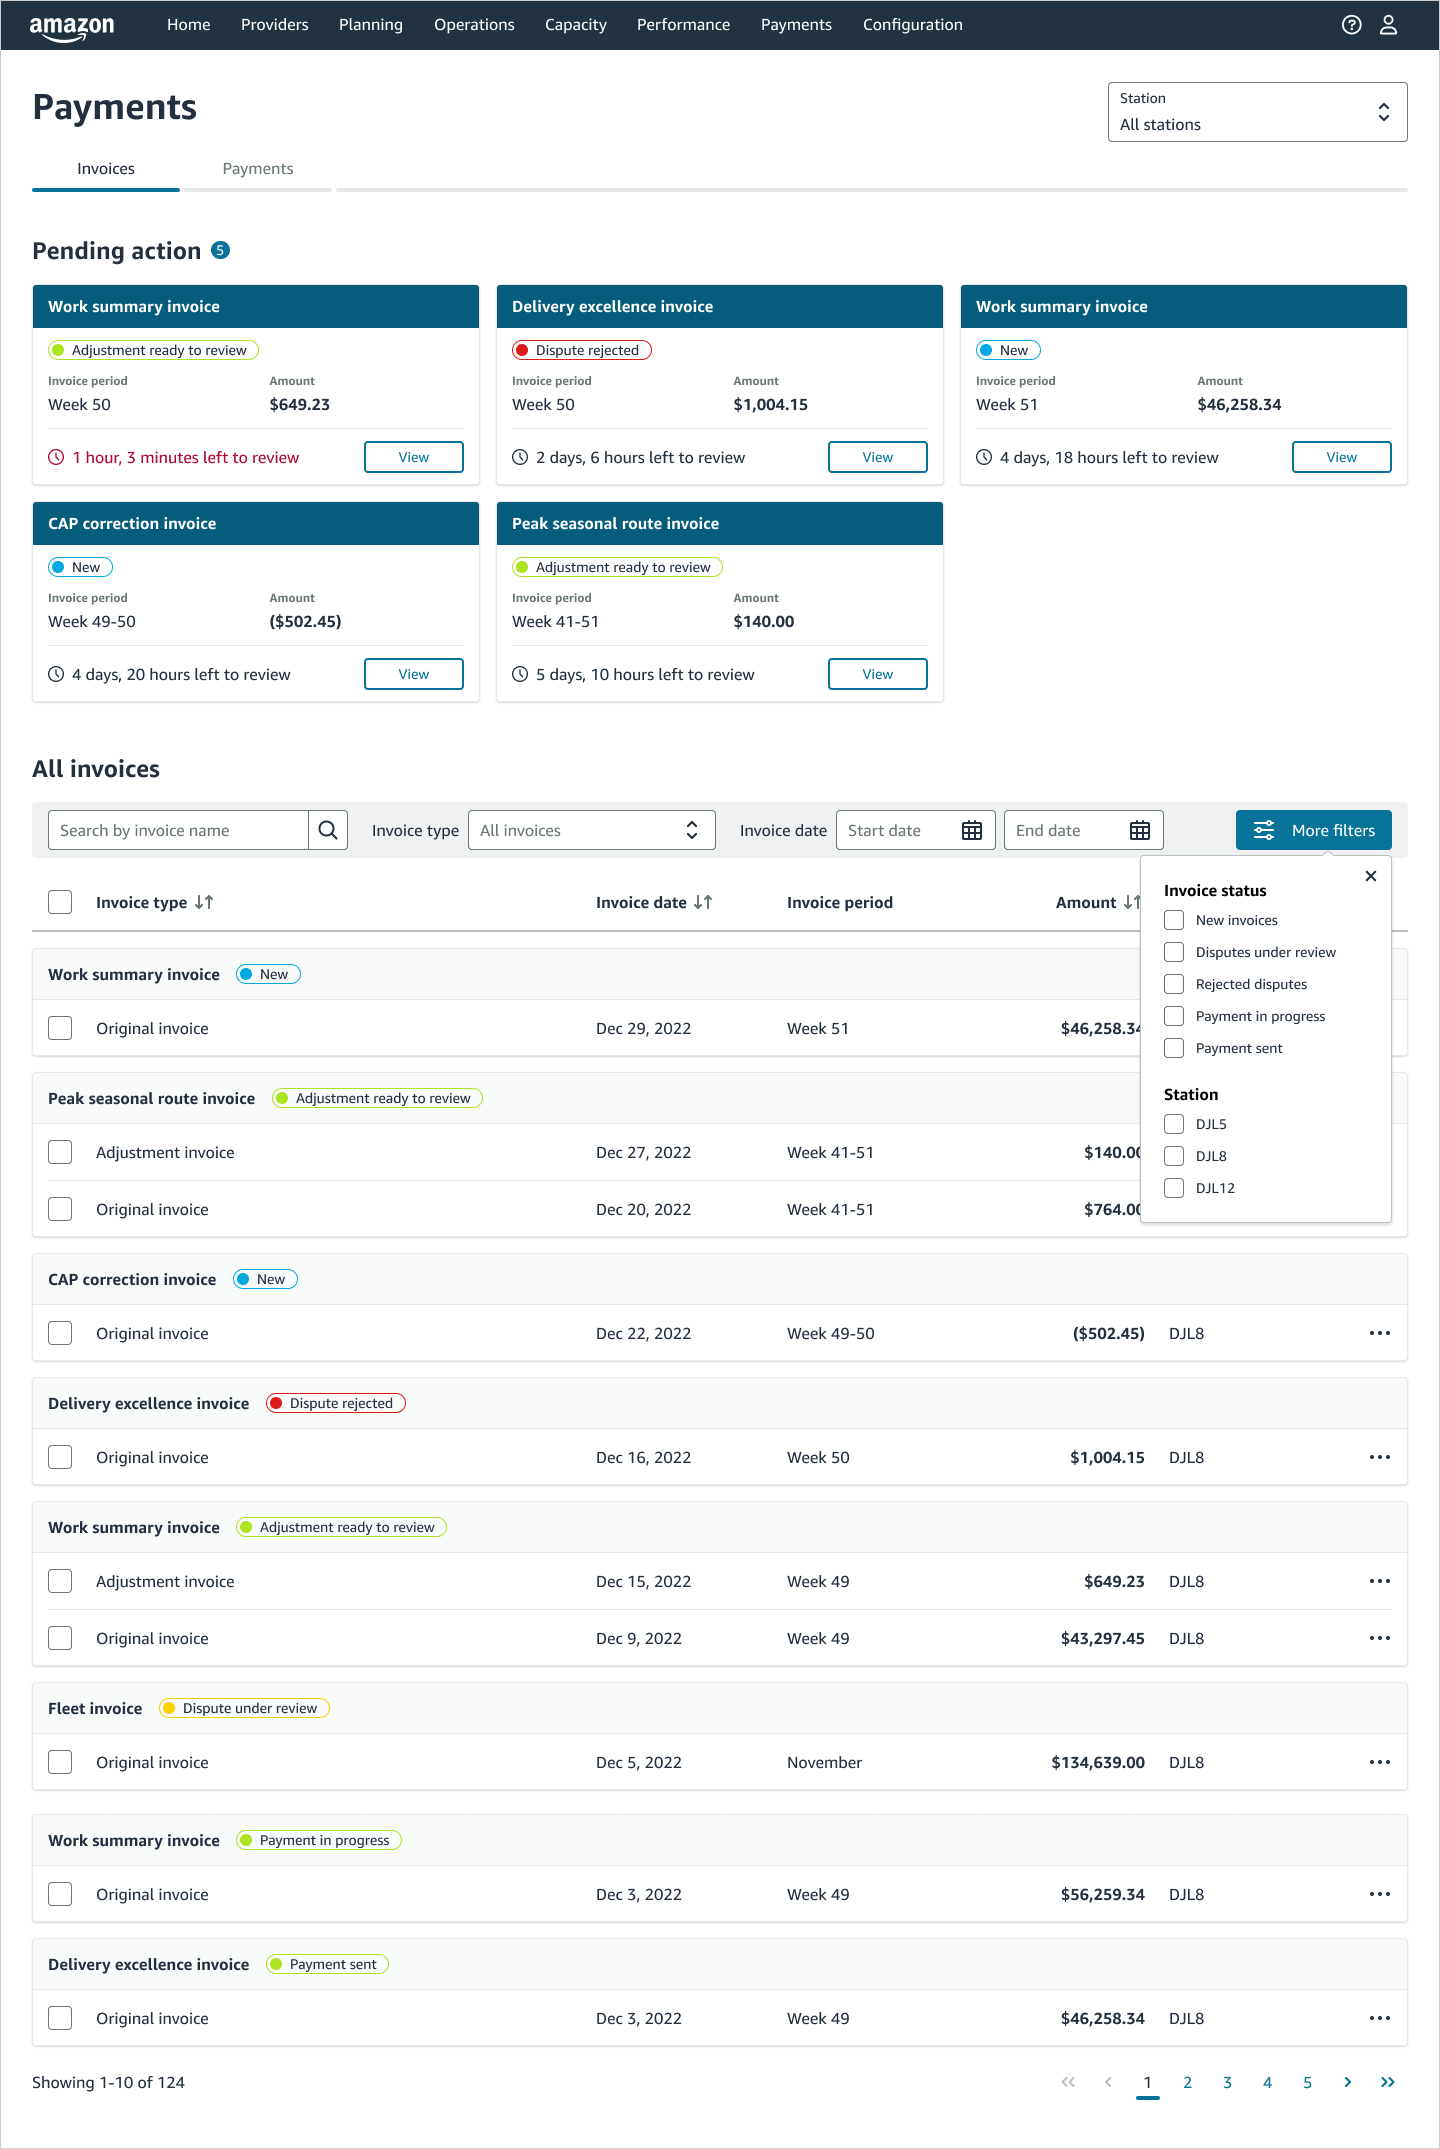Screen dimensions: 1440x2149
Task: Click the pending action count badge
Action: coord(221,250)
